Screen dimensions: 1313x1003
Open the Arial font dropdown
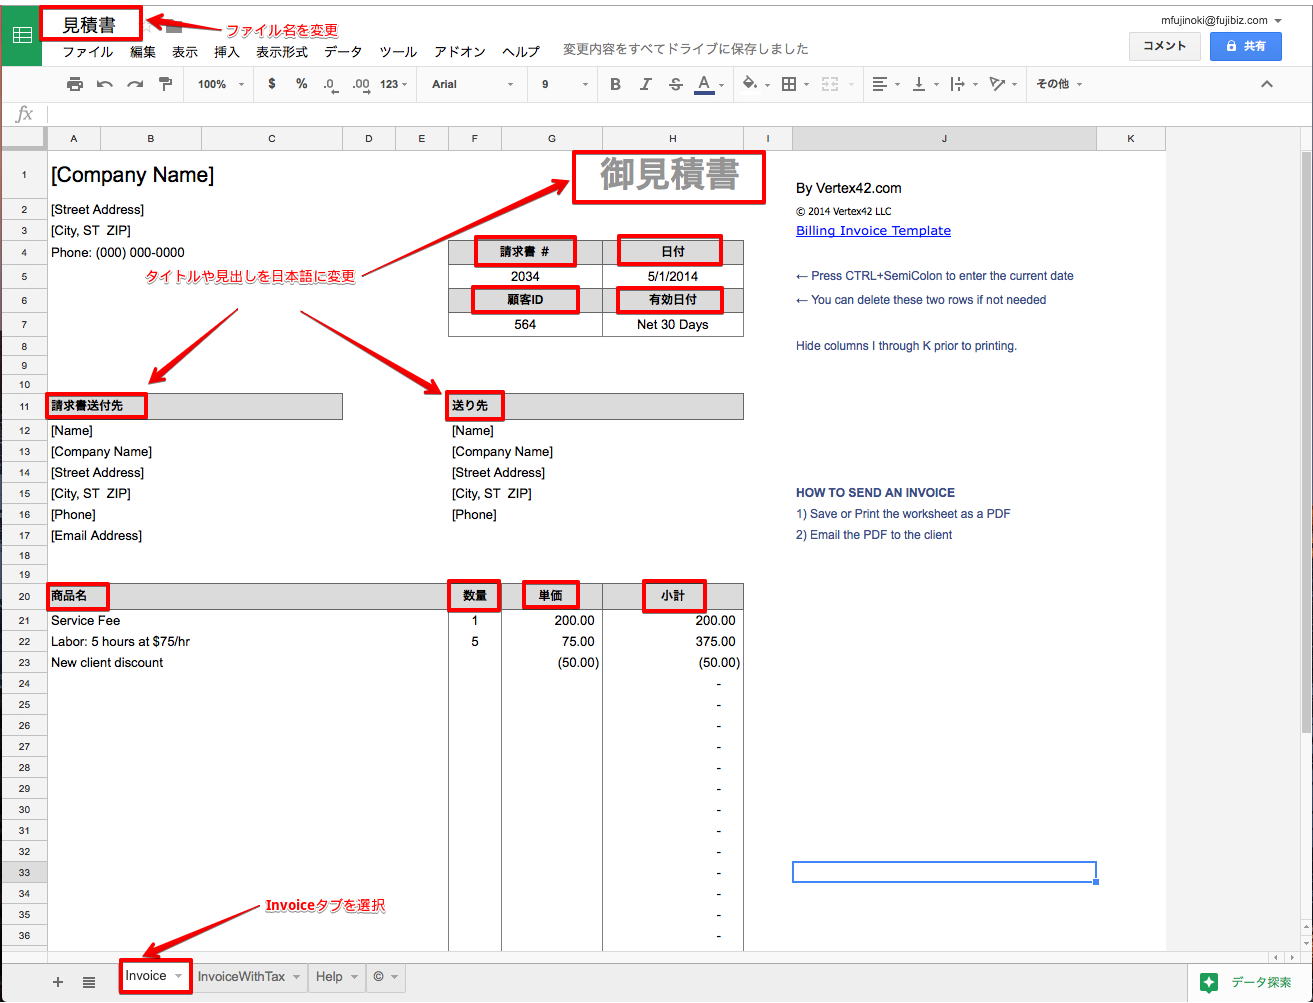coord(472,85)
